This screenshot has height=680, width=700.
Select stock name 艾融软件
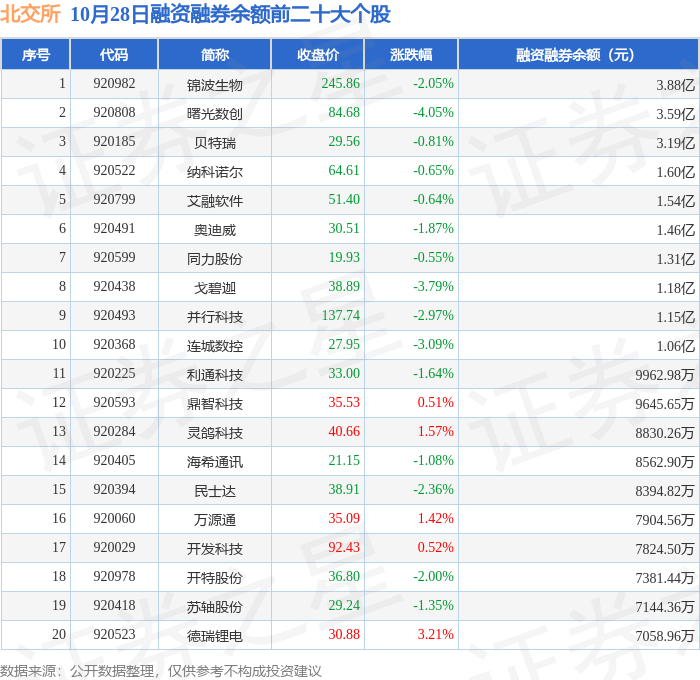215,201
